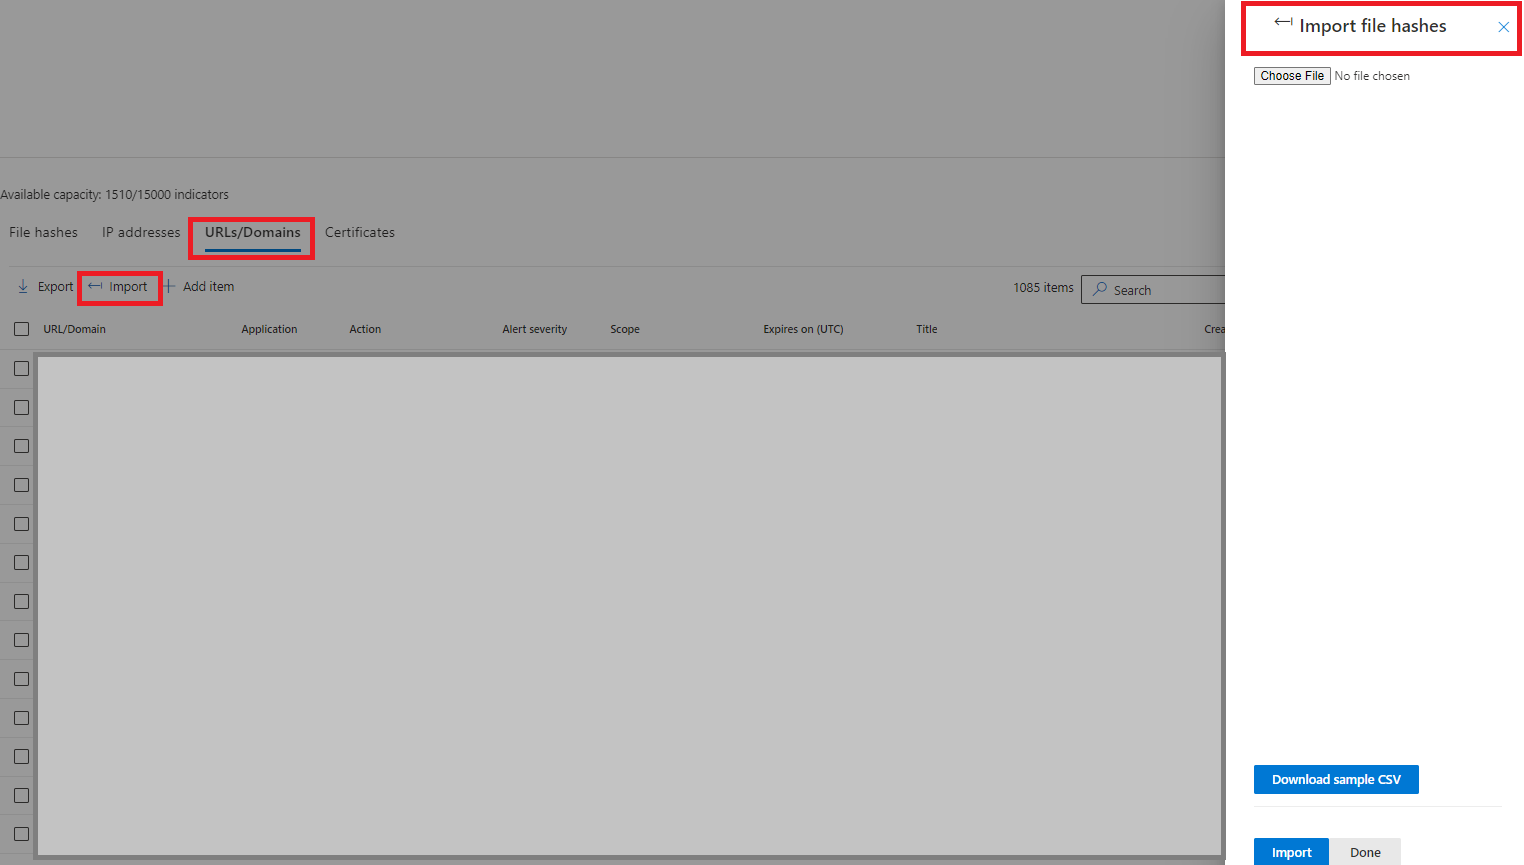Switch to the Certificates tab
The image size is (1524, 865).
click(x=360, y=232)
